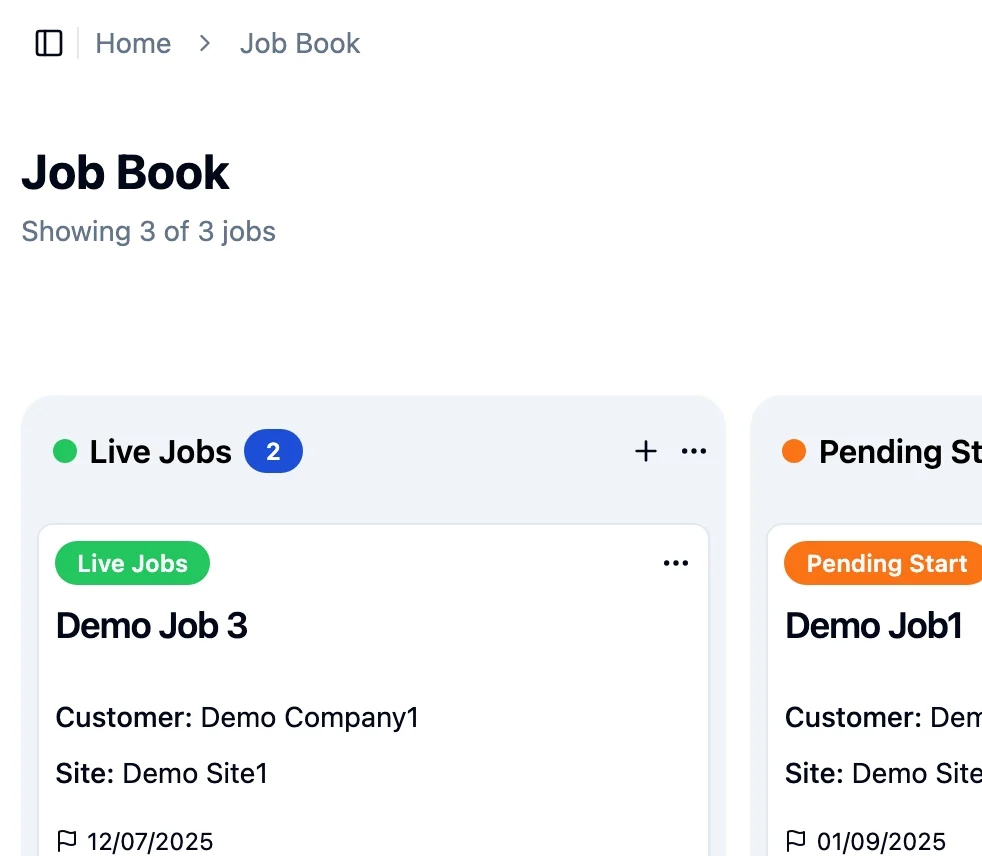Click the green Live Jobs status dot
This screenshot has height=856, width=982.
(65, 451)
